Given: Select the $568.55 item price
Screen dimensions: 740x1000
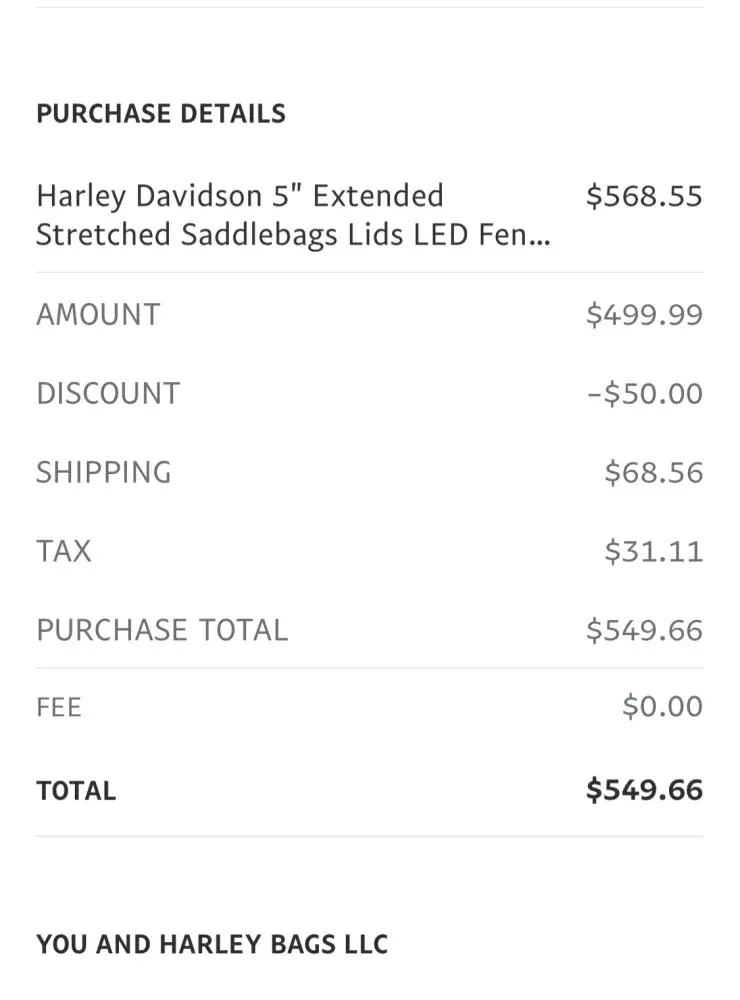Looking at the screenshot, I should click(x=644, y=196).
